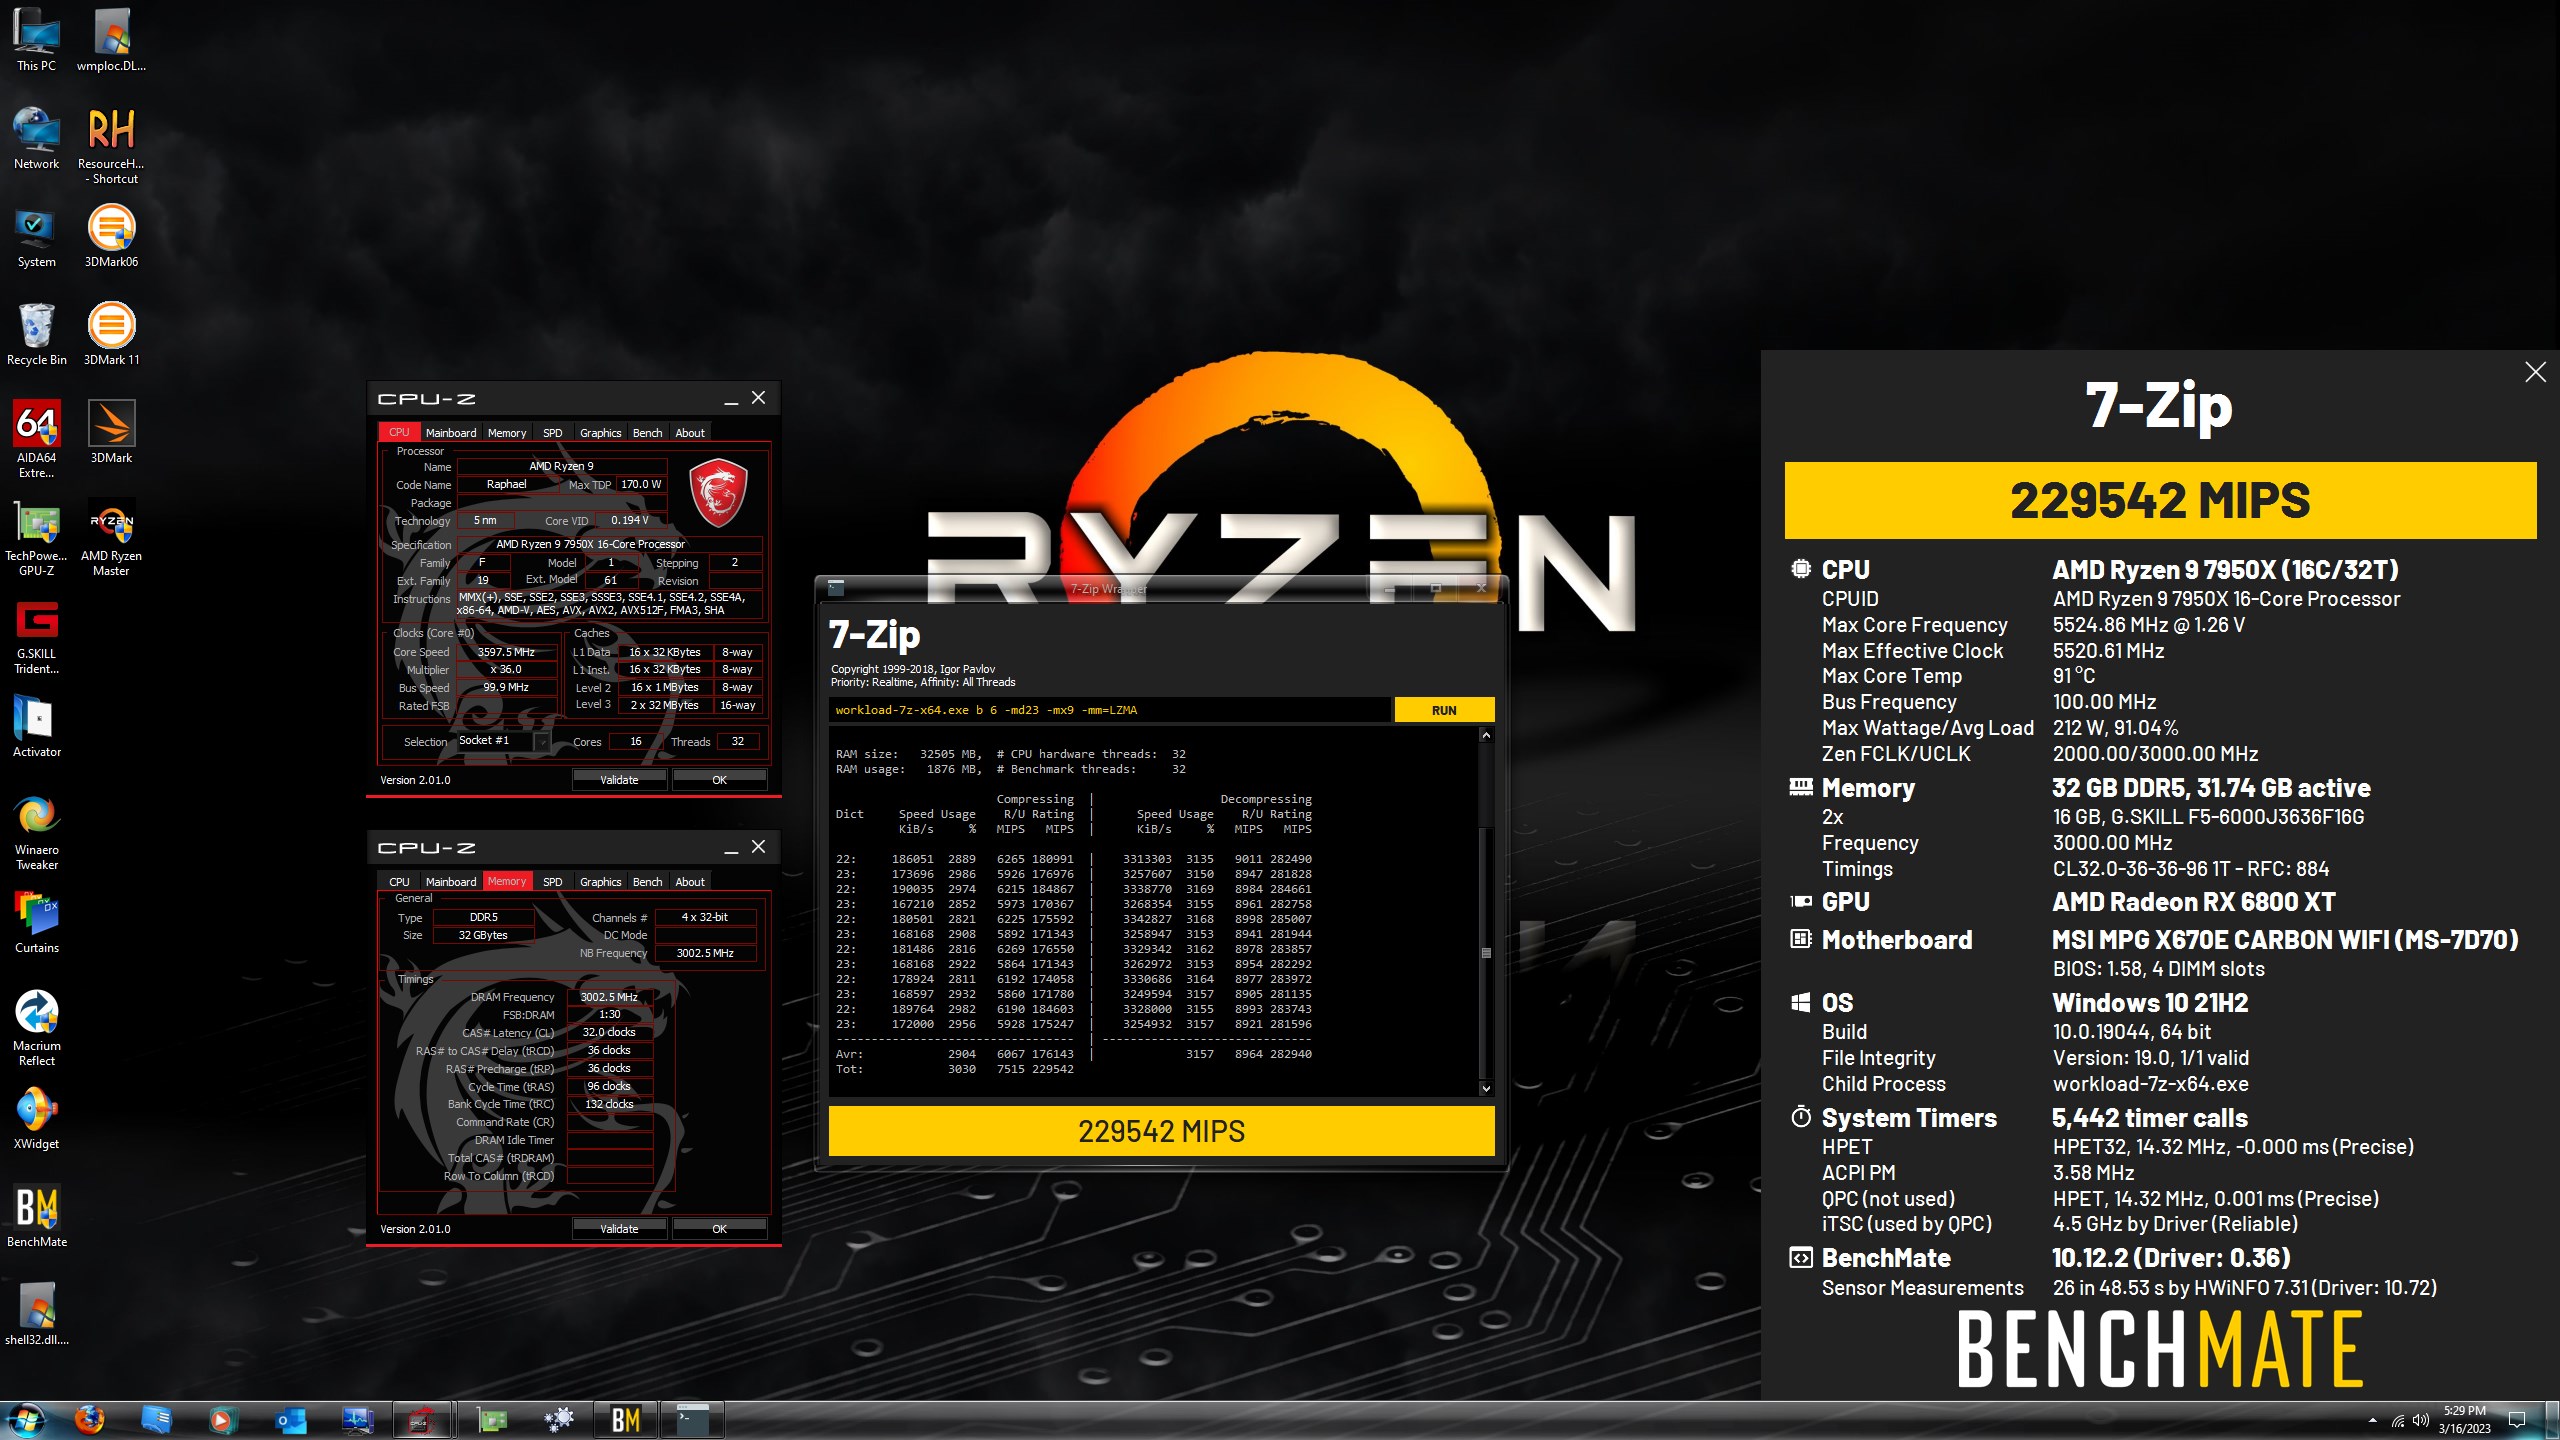The width and height of the screenshot is (2560, 1440).
Task: Open the Action Center notification icon
Action: pyautogui.click(x=2517, y=1420)
